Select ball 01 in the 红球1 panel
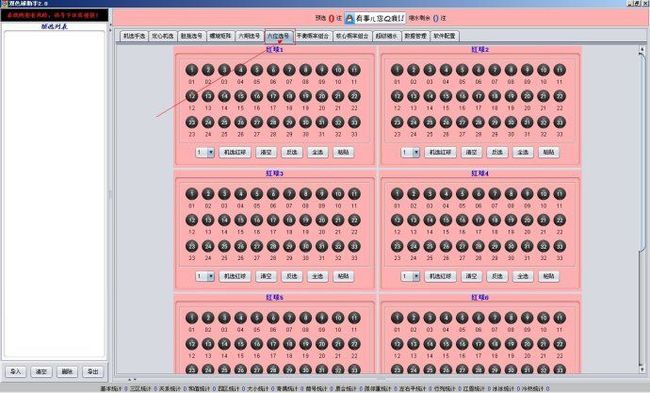The width and height of the screenshot is (650, 393). click(x=192, y=70)
